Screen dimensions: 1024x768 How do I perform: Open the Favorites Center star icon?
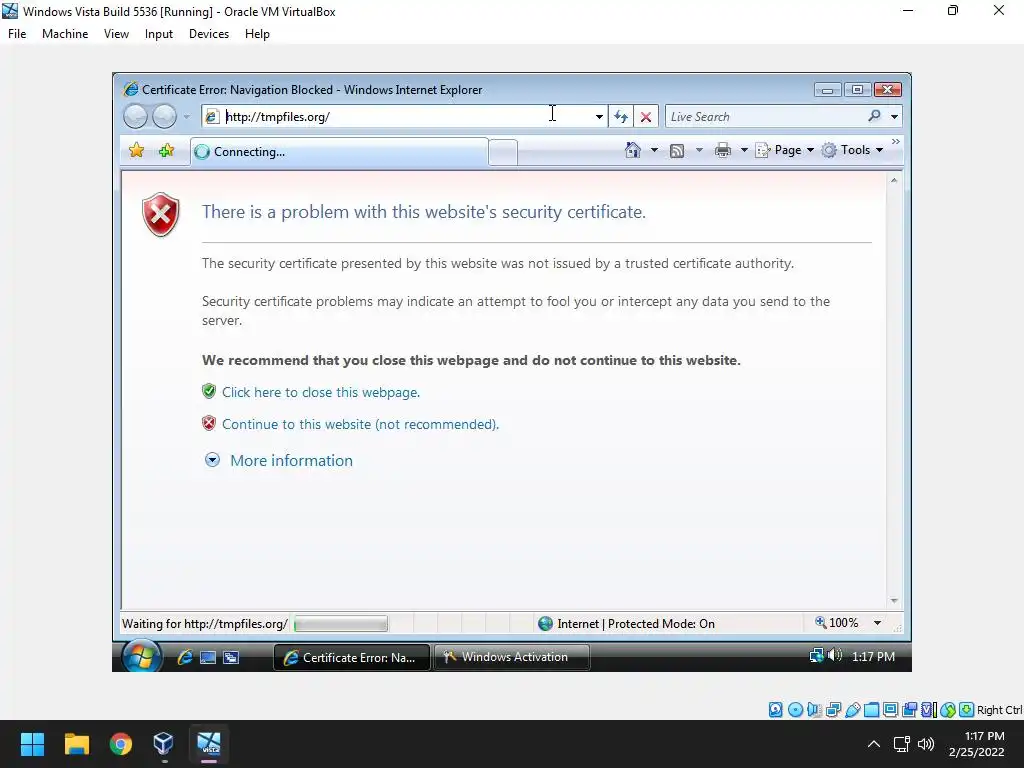(x=136, y=151)
